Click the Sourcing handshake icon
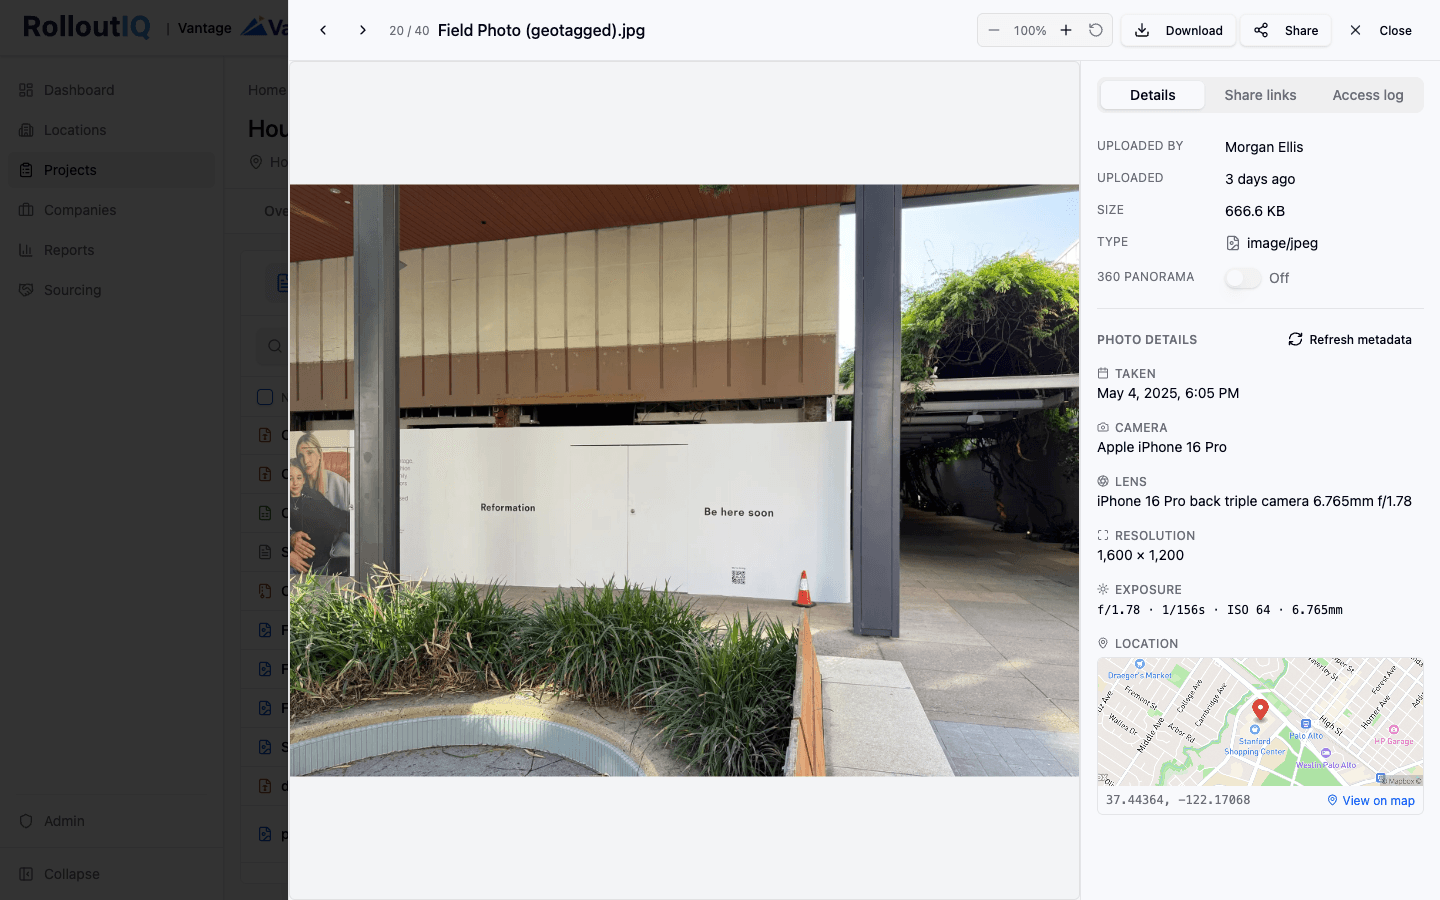The height and width of the screenshot is (900, 1440). click(26, 290)
